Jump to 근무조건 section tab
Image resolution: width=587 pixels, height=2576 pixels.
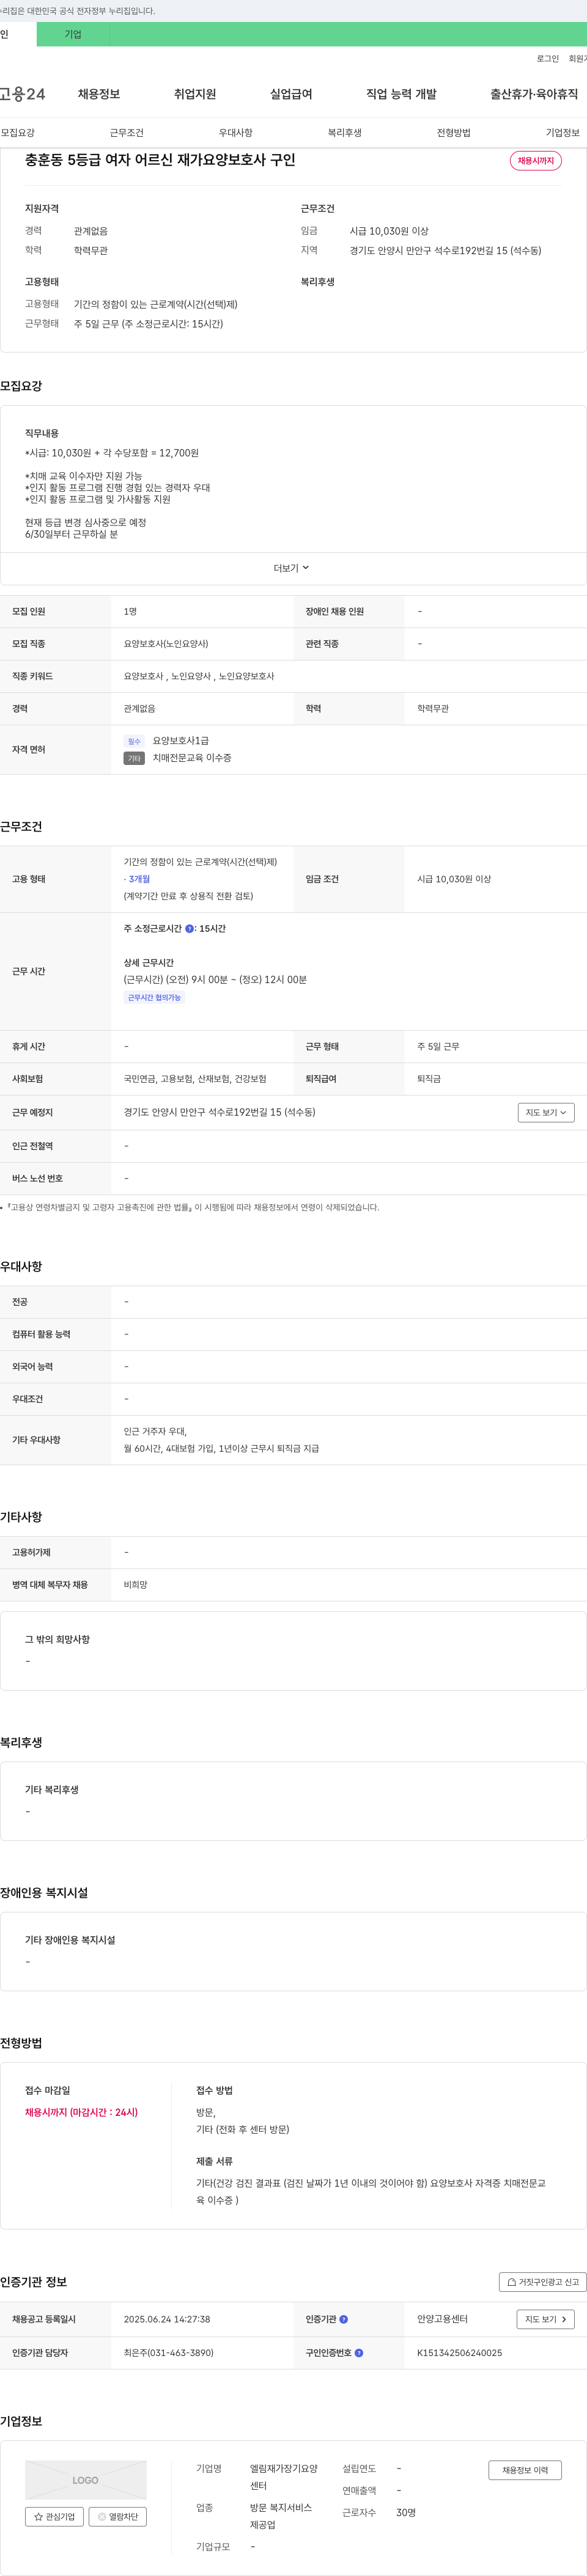click(x=127, y=133)
